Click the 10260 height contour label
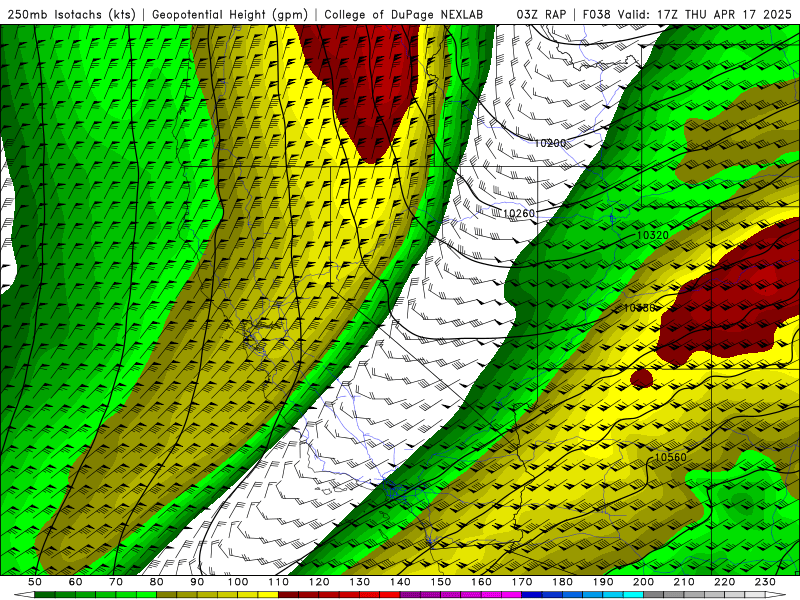 tap(518, 213)
